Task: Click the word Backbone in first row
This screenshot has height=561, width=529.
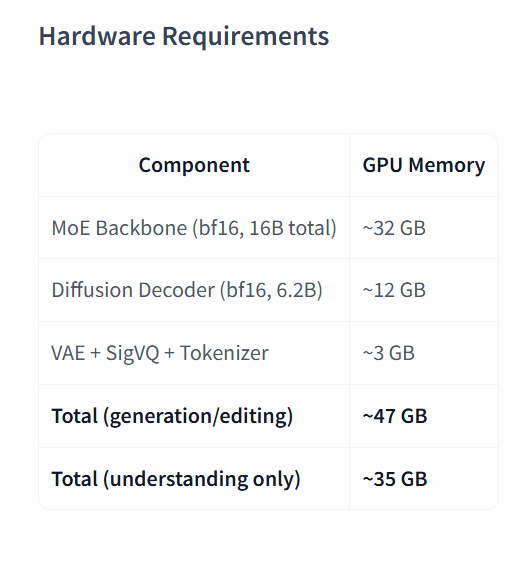Action: click(141, 228)
